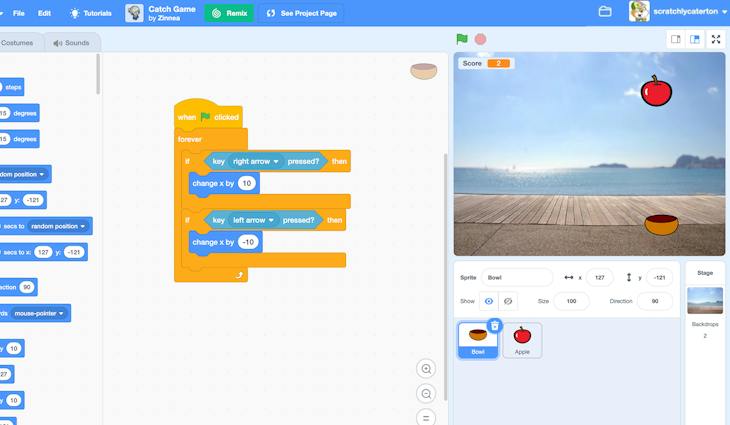730x425 pixels.
Task: Click the -10 value in change x block
Action: [x=248, y=242]
